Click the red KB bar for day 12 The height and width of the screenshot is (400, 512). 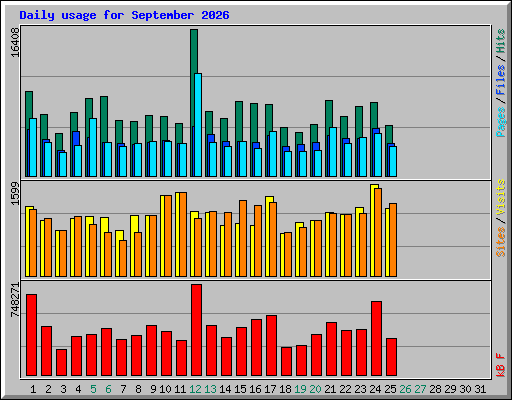tap(196, 330)
